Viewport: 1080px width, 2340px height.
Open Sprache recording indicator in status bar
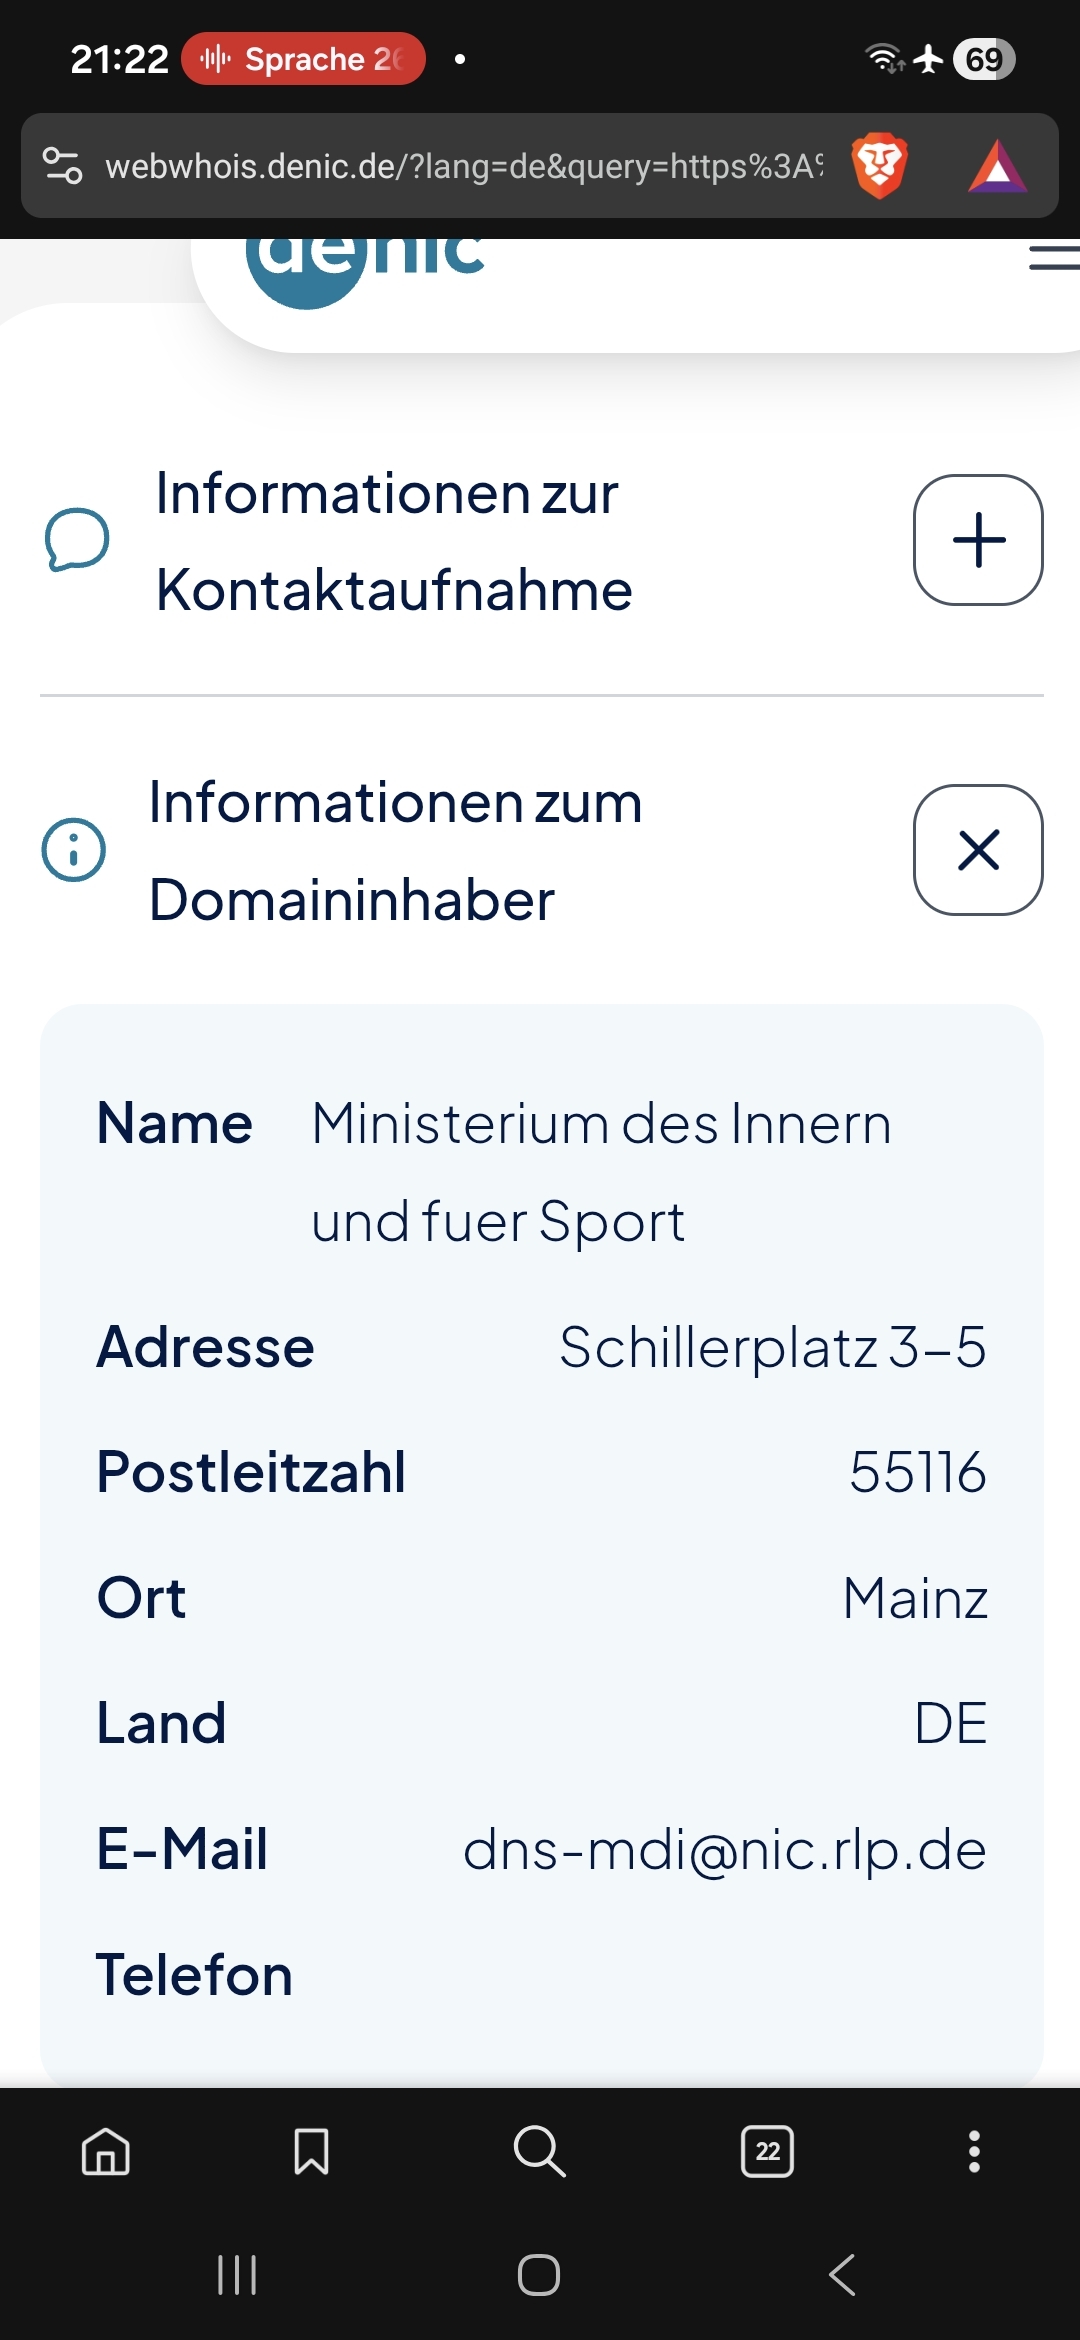[303, 59]
